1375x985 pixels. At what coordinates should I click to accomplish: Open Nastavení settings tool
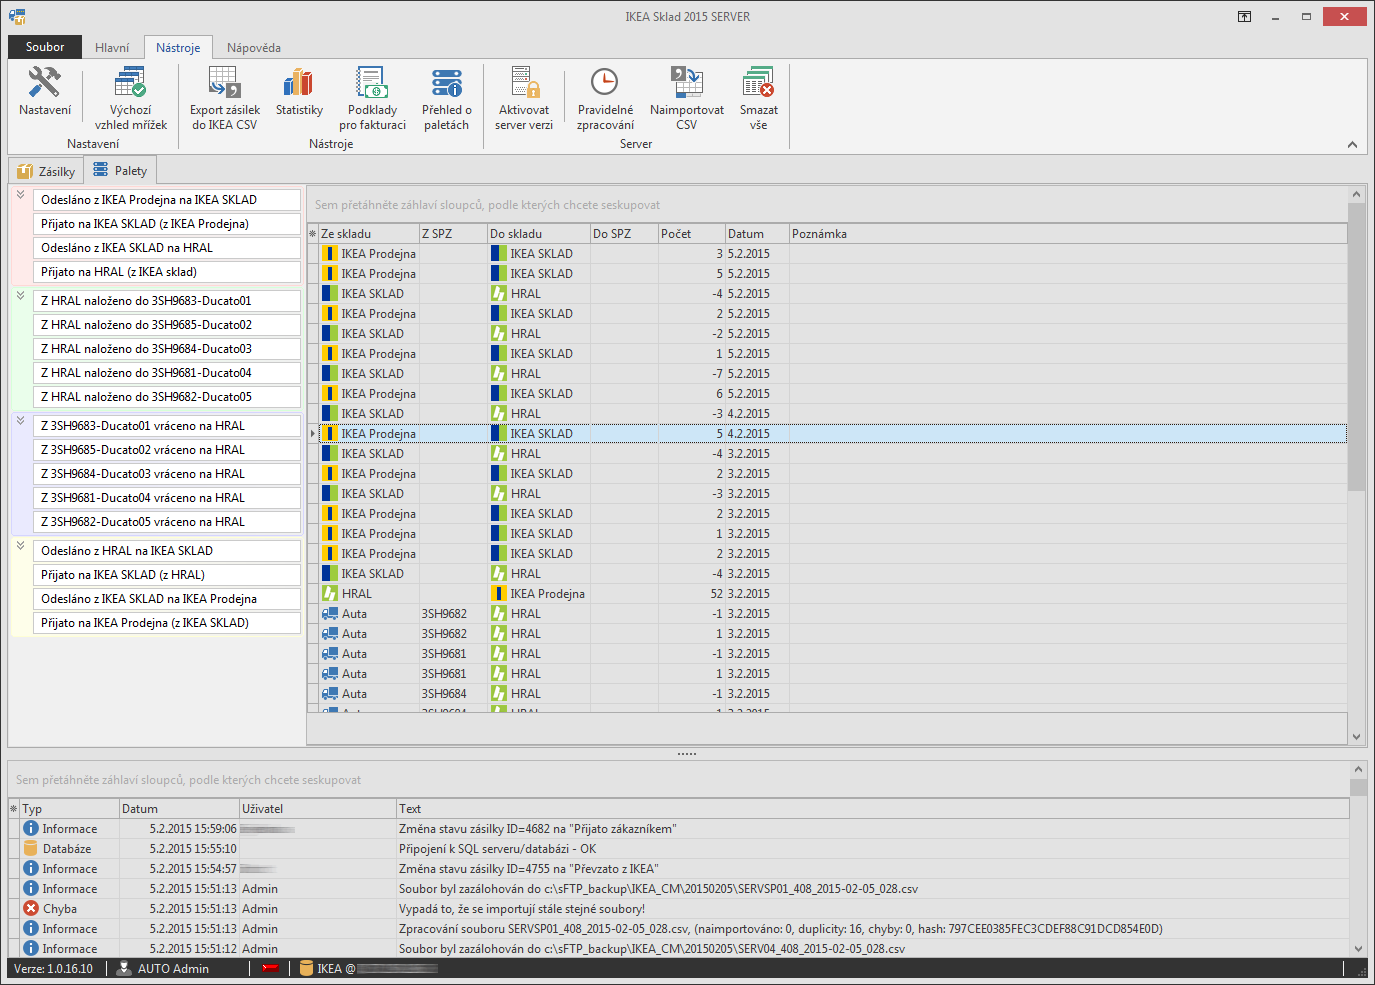[x=45, y=92]
